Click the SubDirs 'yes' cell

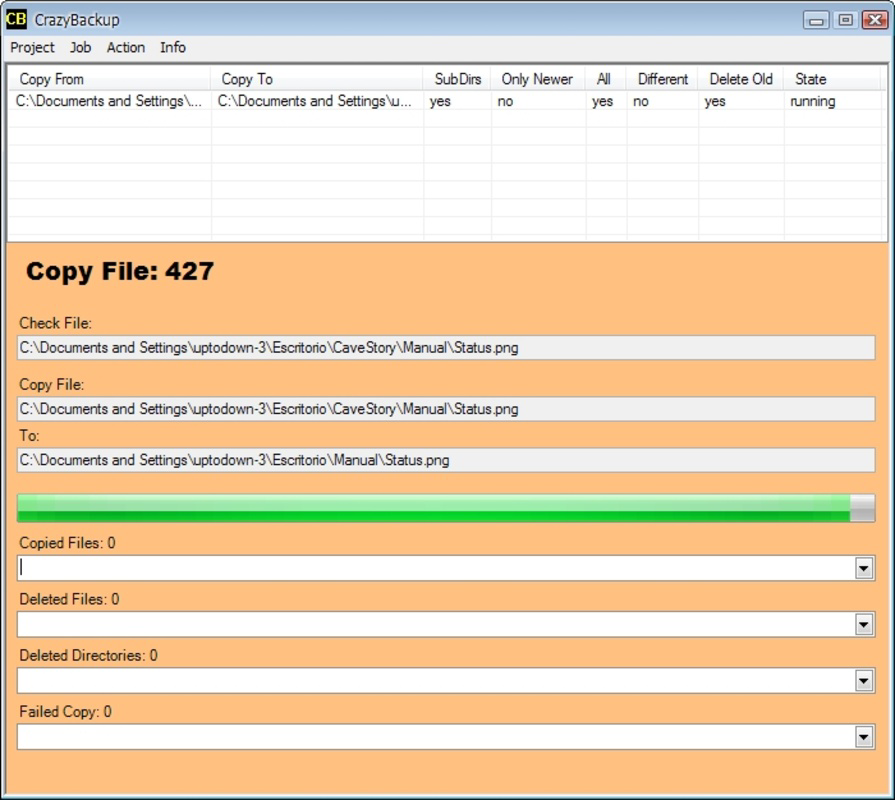[457, 101]
